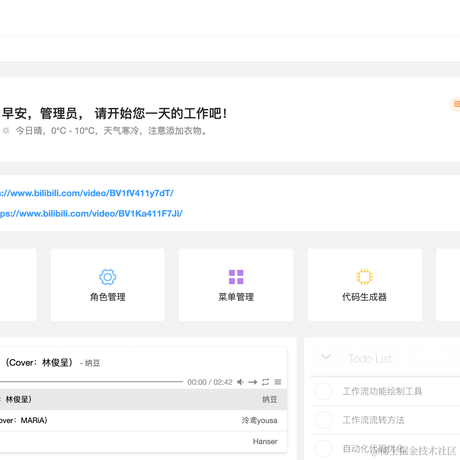Click the 工作流流转方法 todo text
Viewport: 460px width, 460px height.
374,420
